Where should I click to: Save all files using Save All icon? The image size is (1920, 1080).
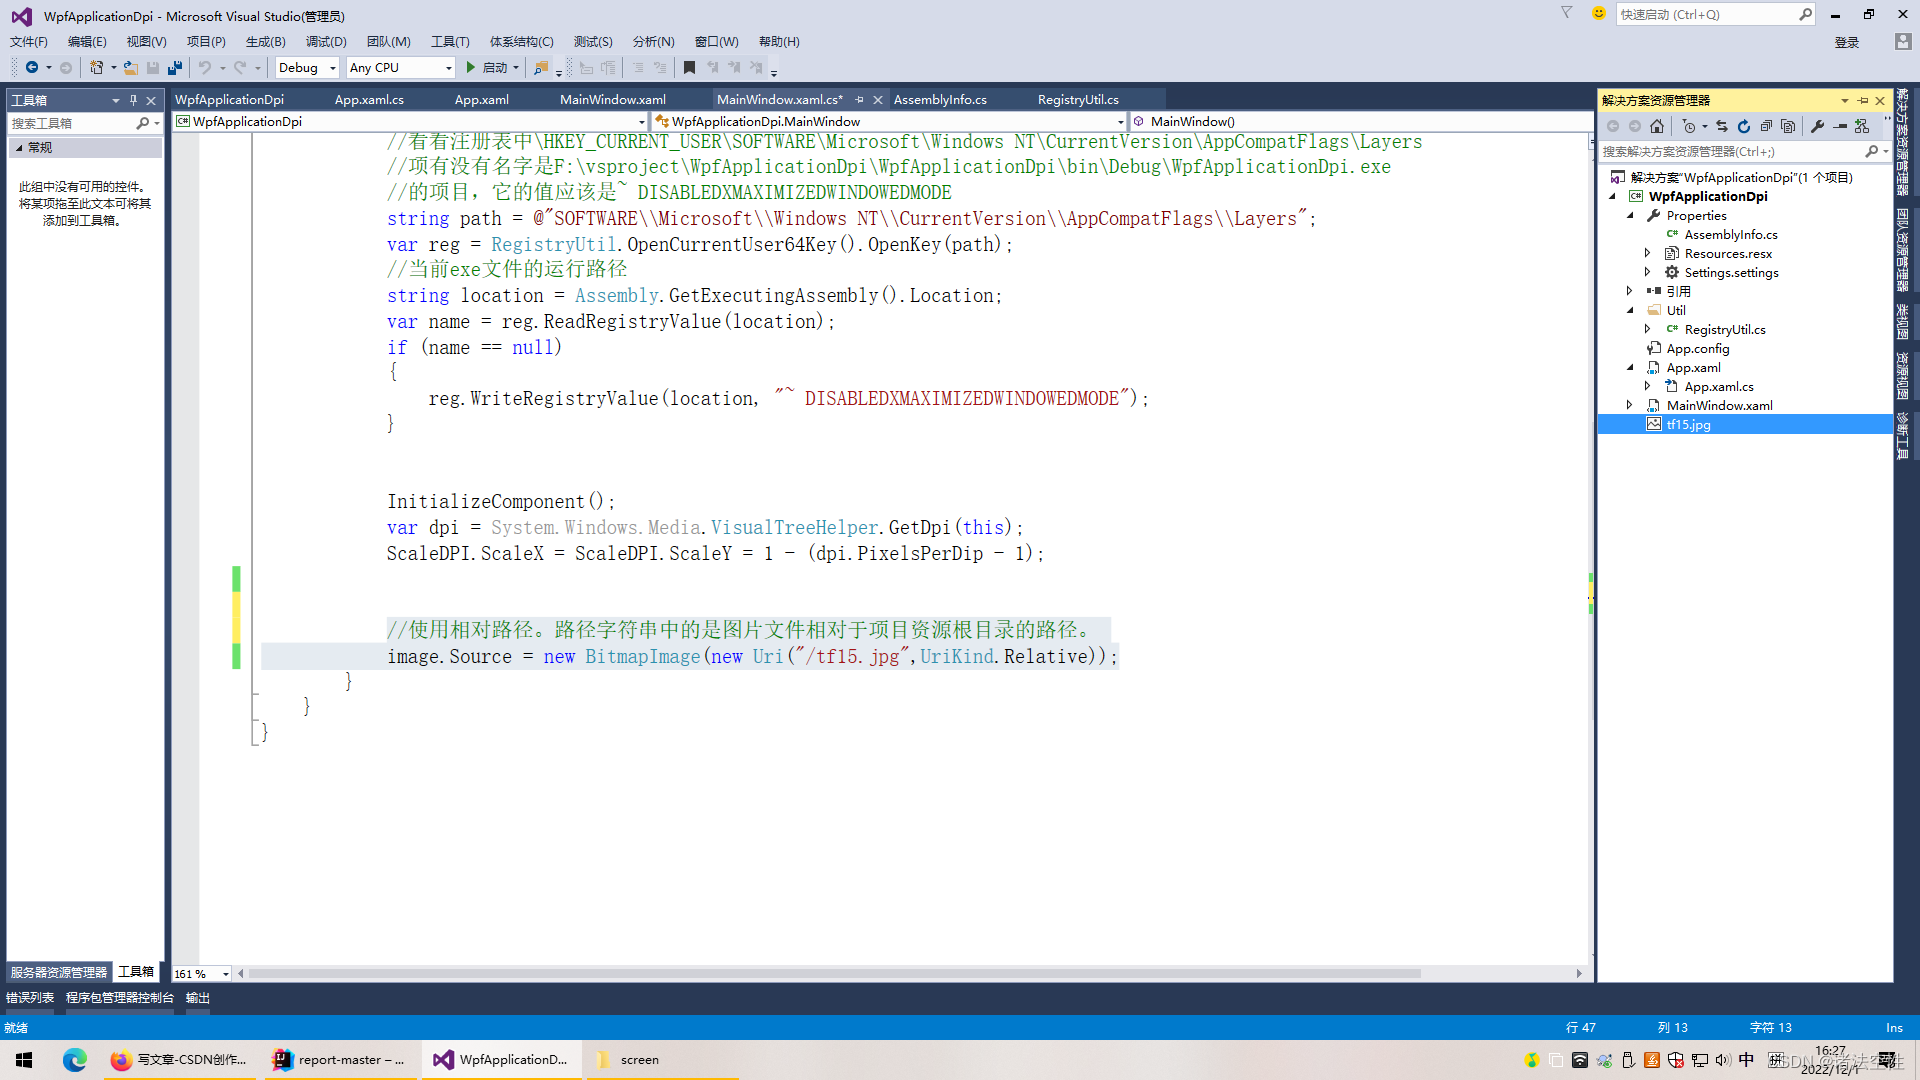click(x=175, y=67)
